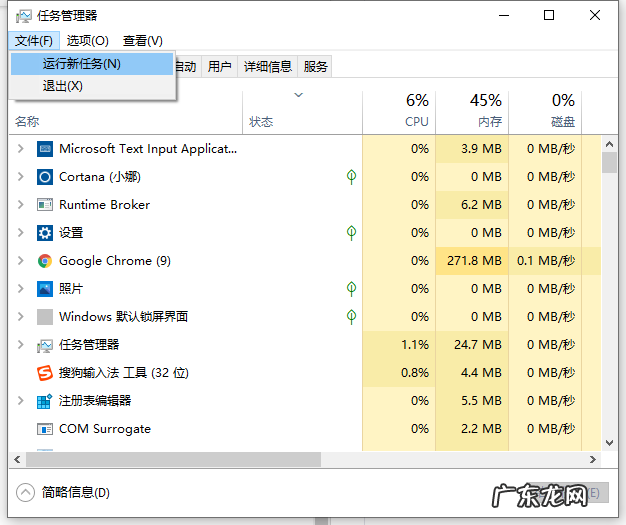Choose 运行新任务(N) from the menu

click(92, 64)
